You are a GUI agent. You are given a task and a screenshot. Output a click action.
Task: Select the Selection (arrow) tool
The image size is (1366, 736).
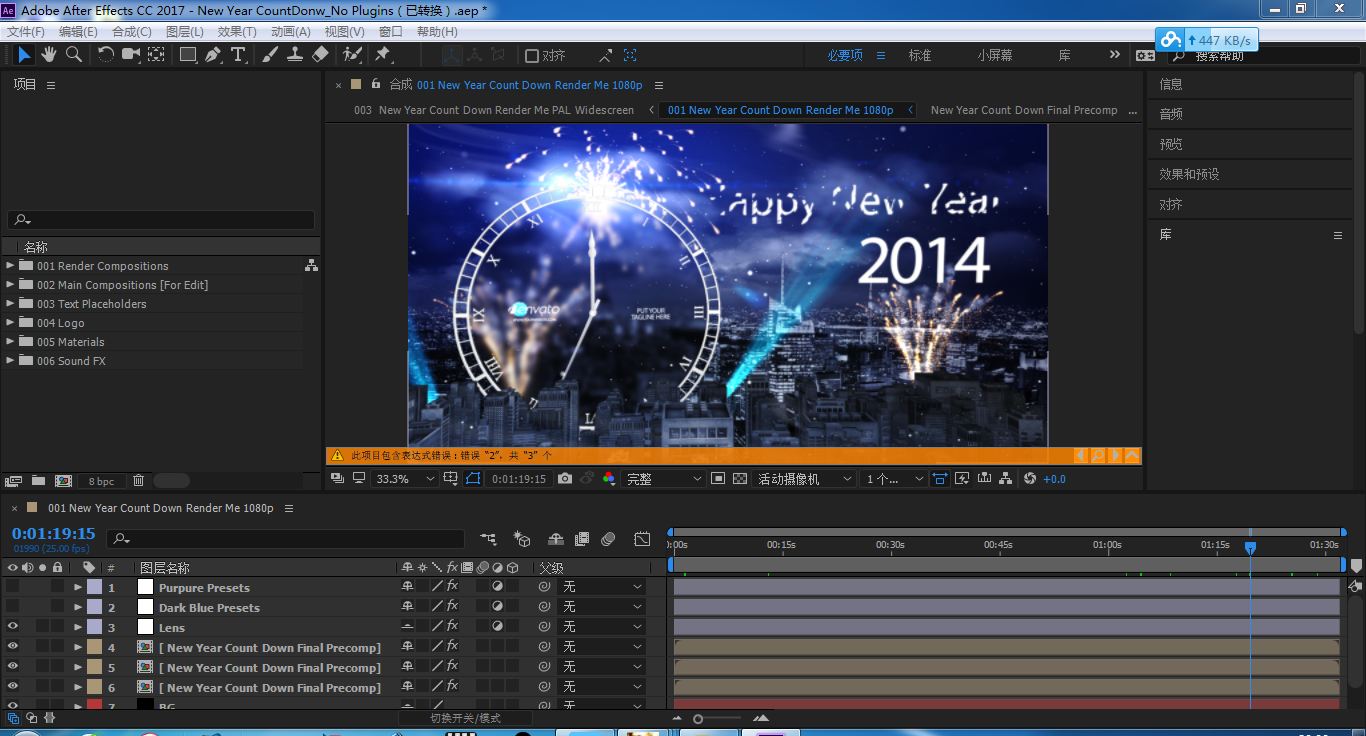25,55
